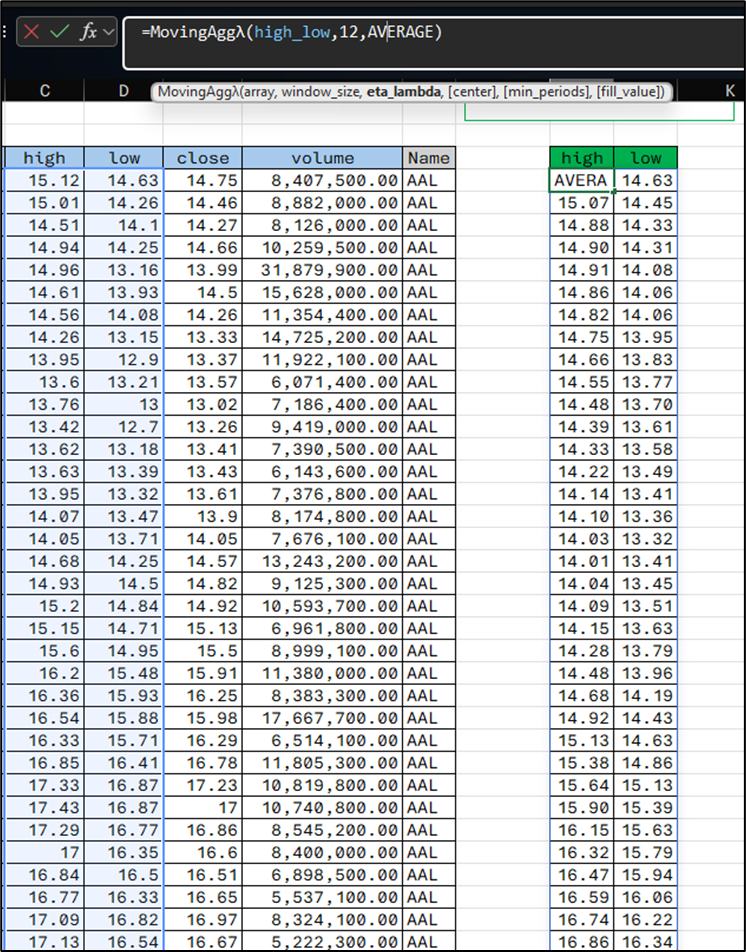
Task: Select the volume cell 17,667,700.00
Action: coord(322,718)
